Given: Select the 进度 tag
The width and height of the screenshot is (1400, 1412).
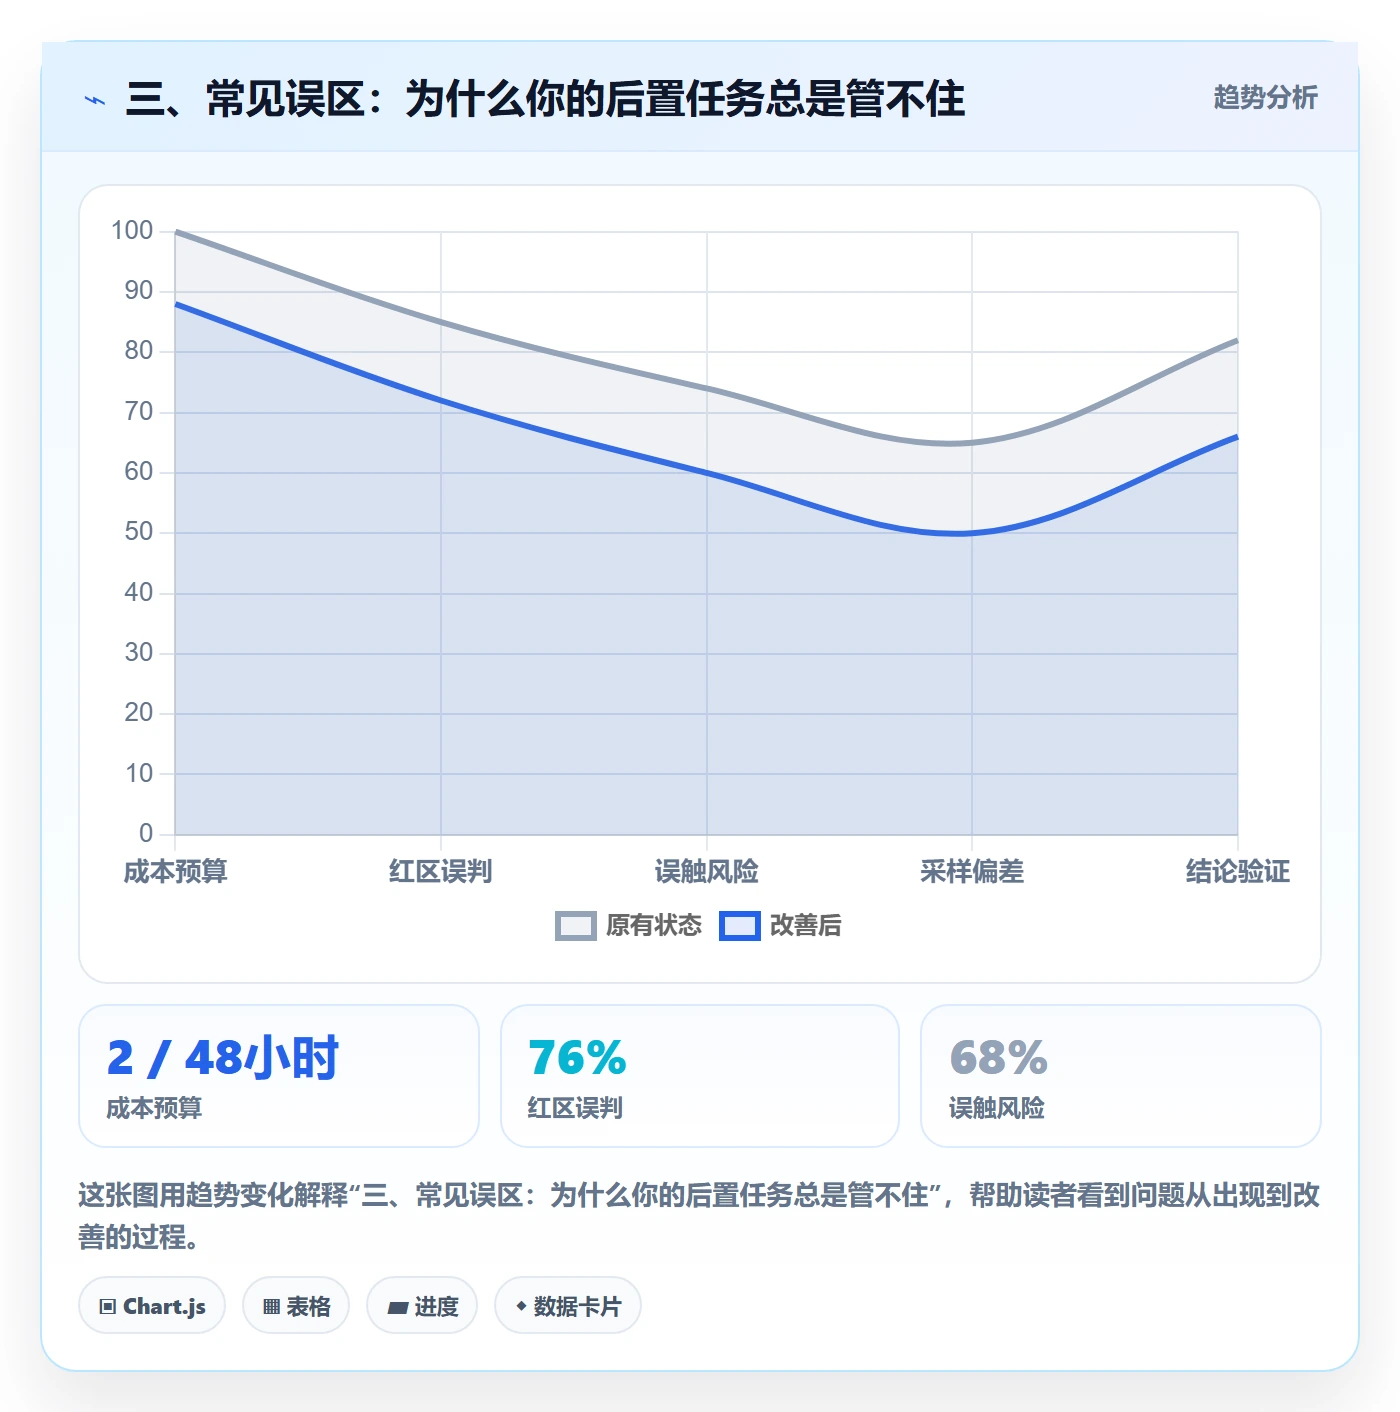Looking at the screenshot, I should 422,1305.
